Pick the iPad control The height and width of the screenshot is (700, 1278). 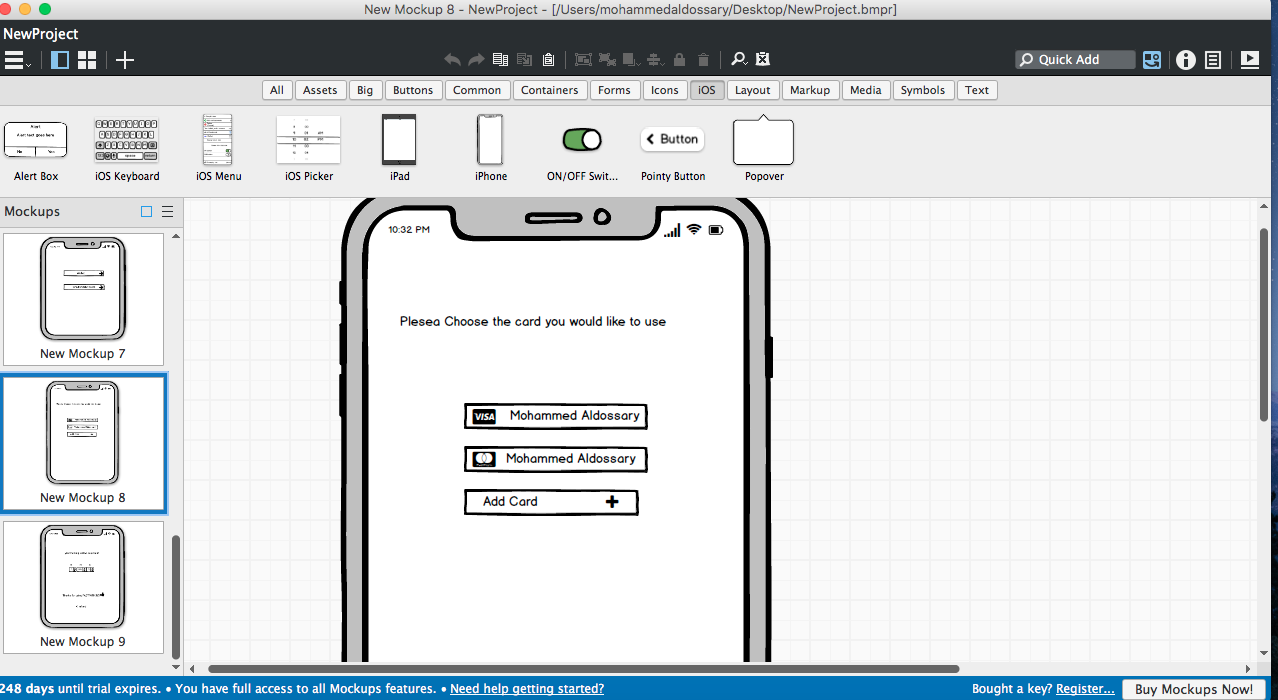[x=399, y=148]
